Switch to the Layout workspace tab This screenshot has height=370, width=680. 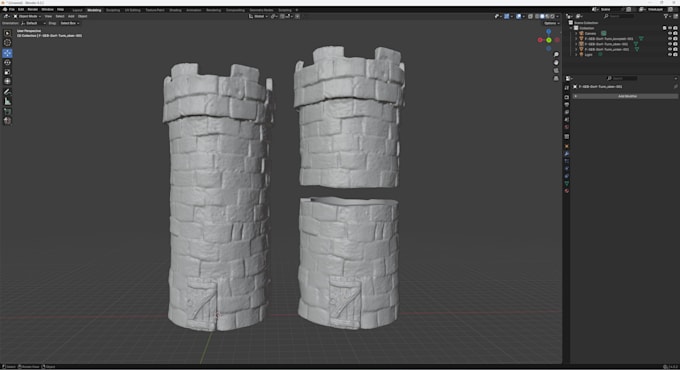coord(78,10)
